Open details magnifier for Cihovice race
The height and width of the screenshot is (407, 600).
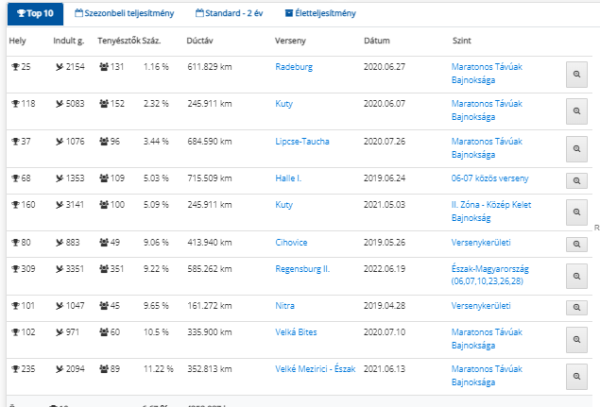(577, 244)
